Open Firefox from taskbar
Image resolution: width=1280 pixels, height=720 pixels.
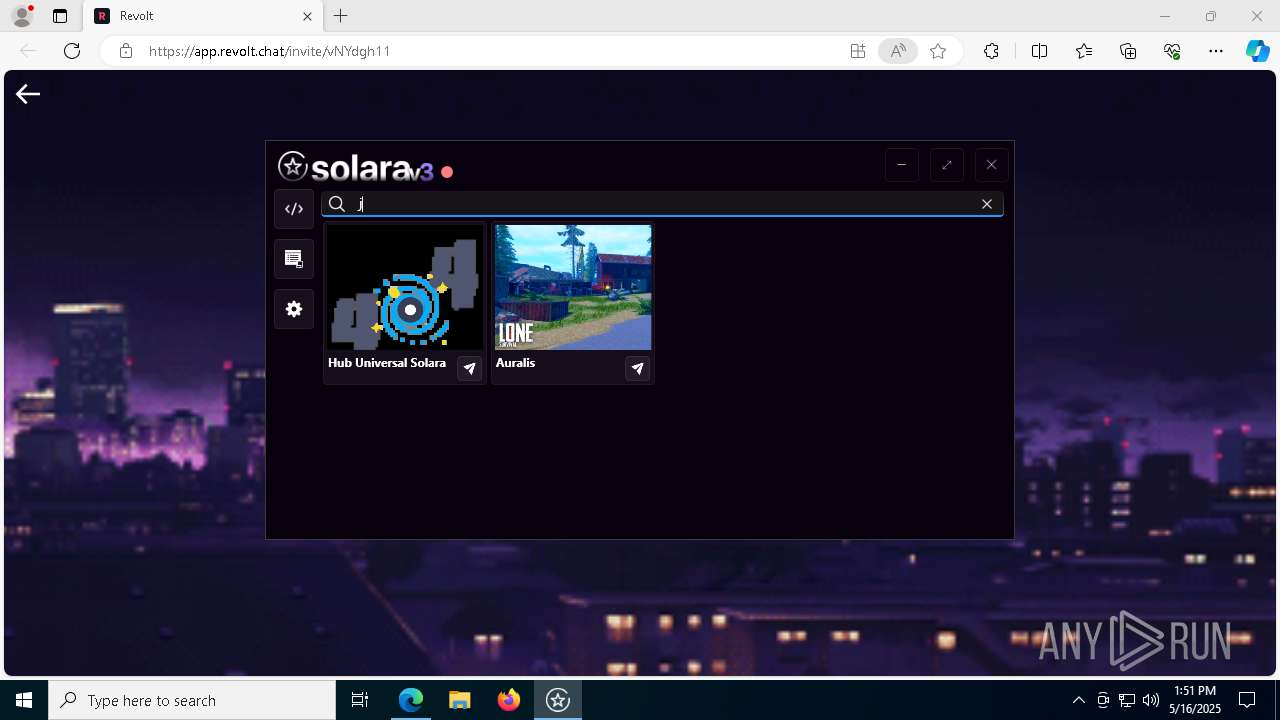[x=509, y=700]
